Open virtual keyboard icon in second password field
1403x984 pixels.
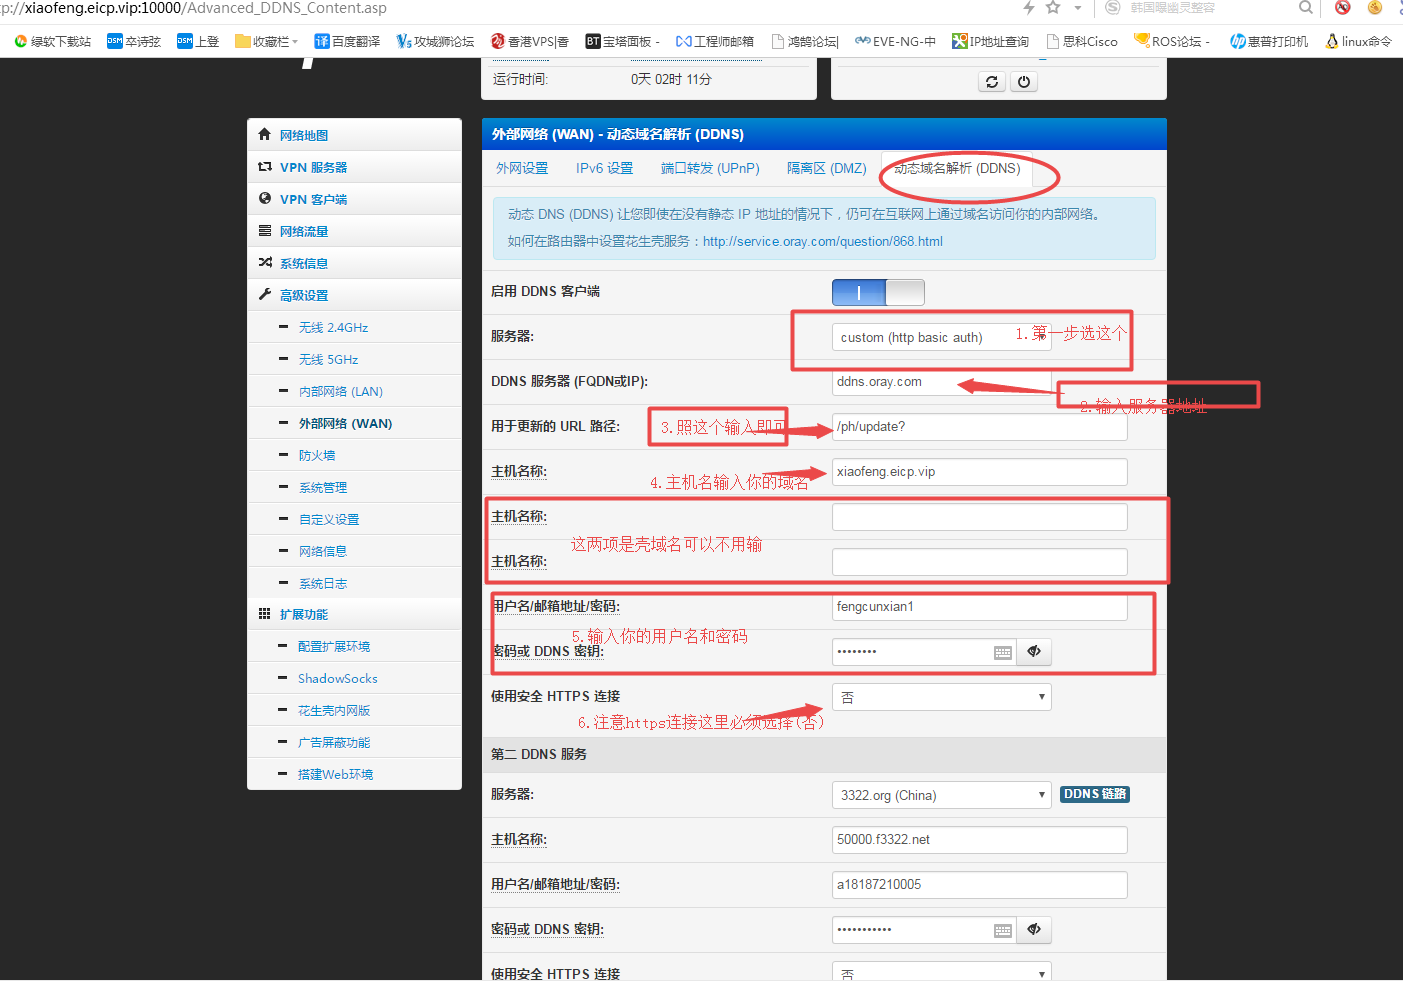(1003, 930)
